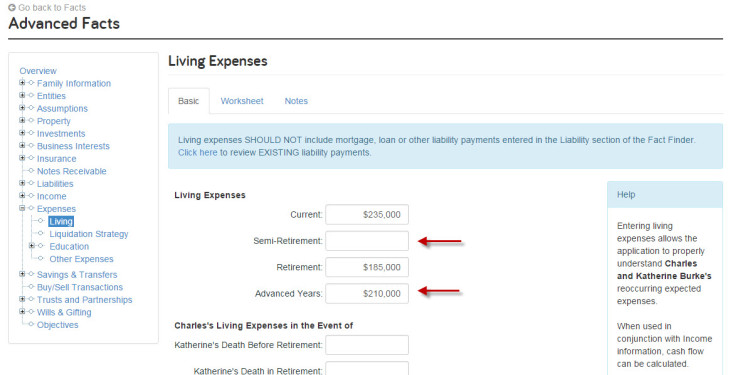This screenshot has height=375, width=730.
Task: Click the Current living expenses field
Action: 367,214
